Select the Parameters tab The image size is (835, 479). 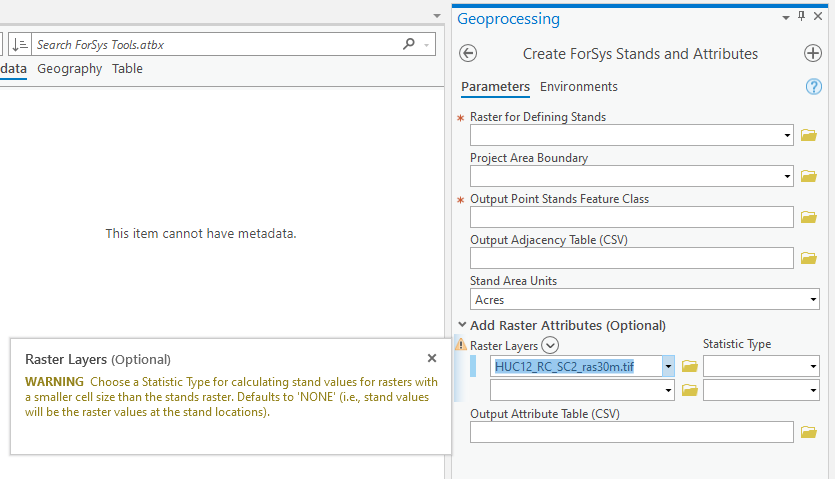pos(495,87)
